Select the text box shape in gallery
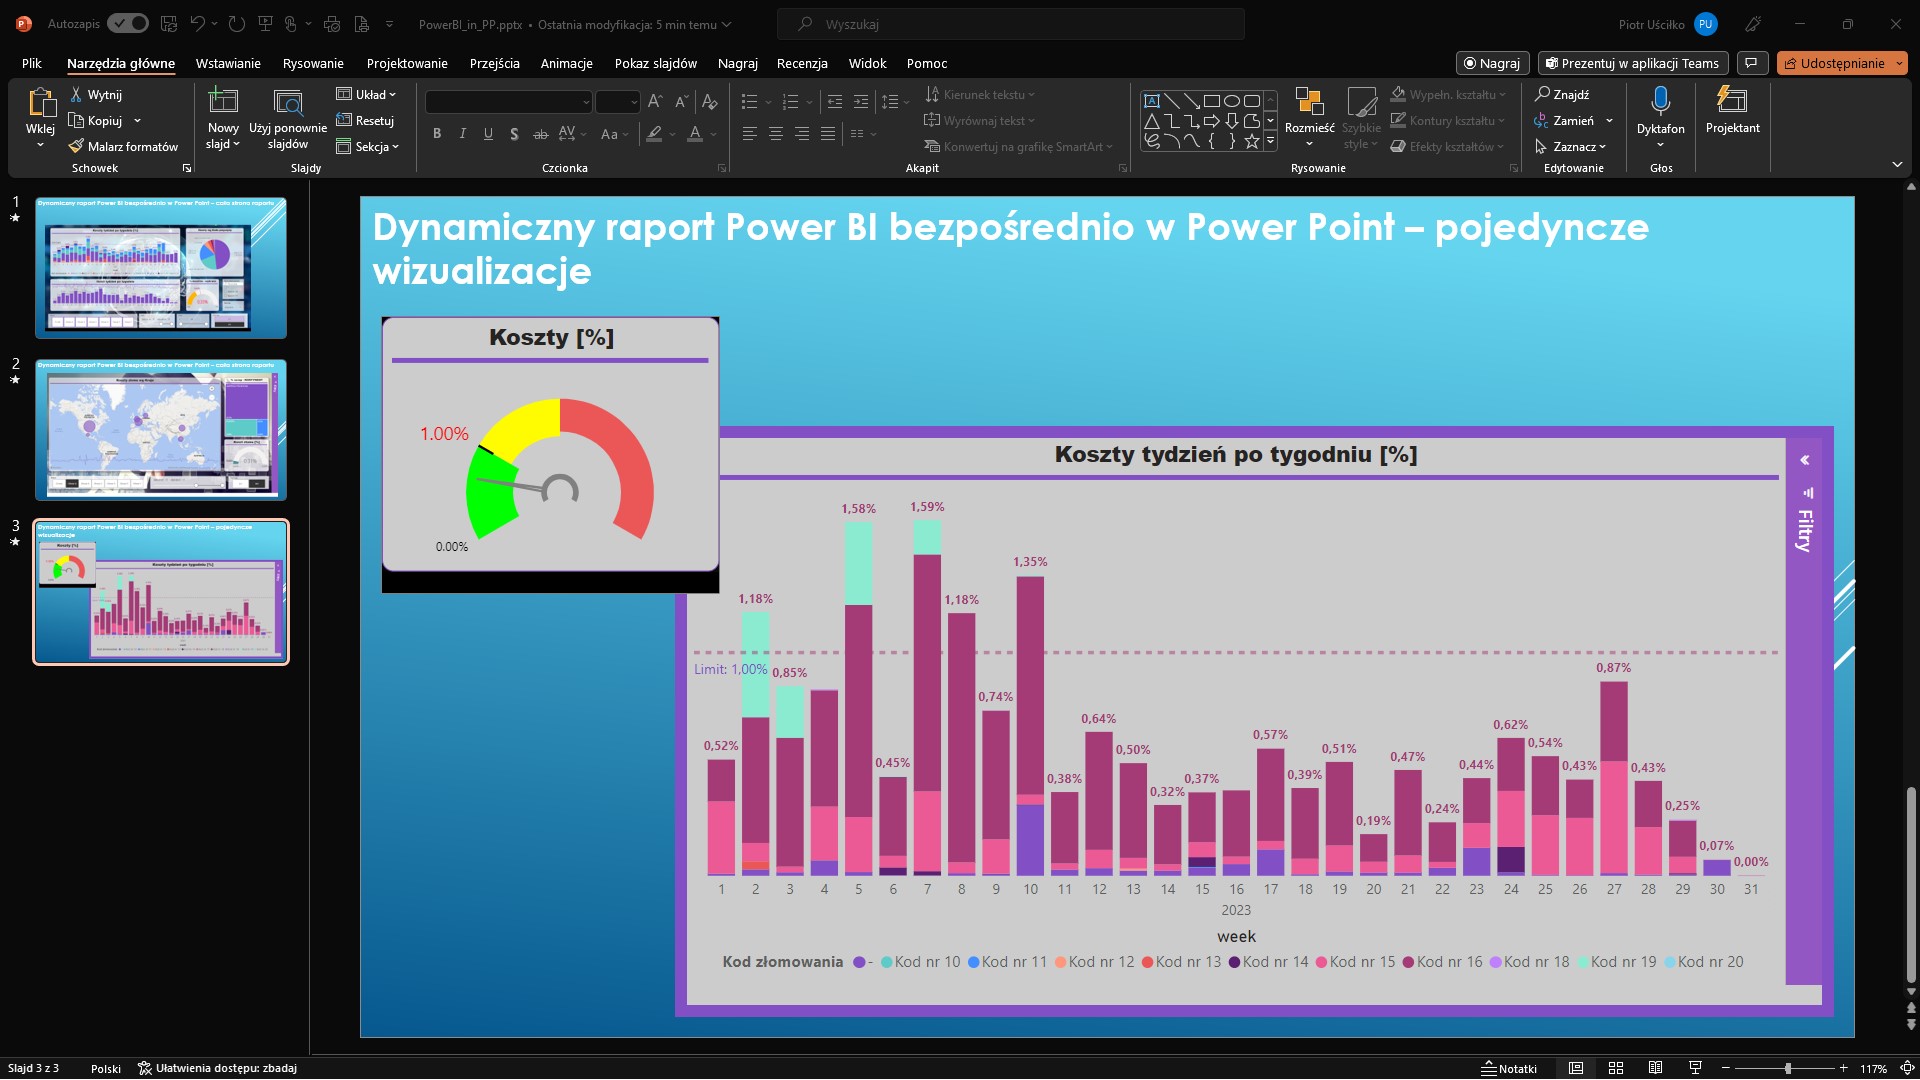1920x1080 pixels. pyautogui.click(x=1152, y=100)
